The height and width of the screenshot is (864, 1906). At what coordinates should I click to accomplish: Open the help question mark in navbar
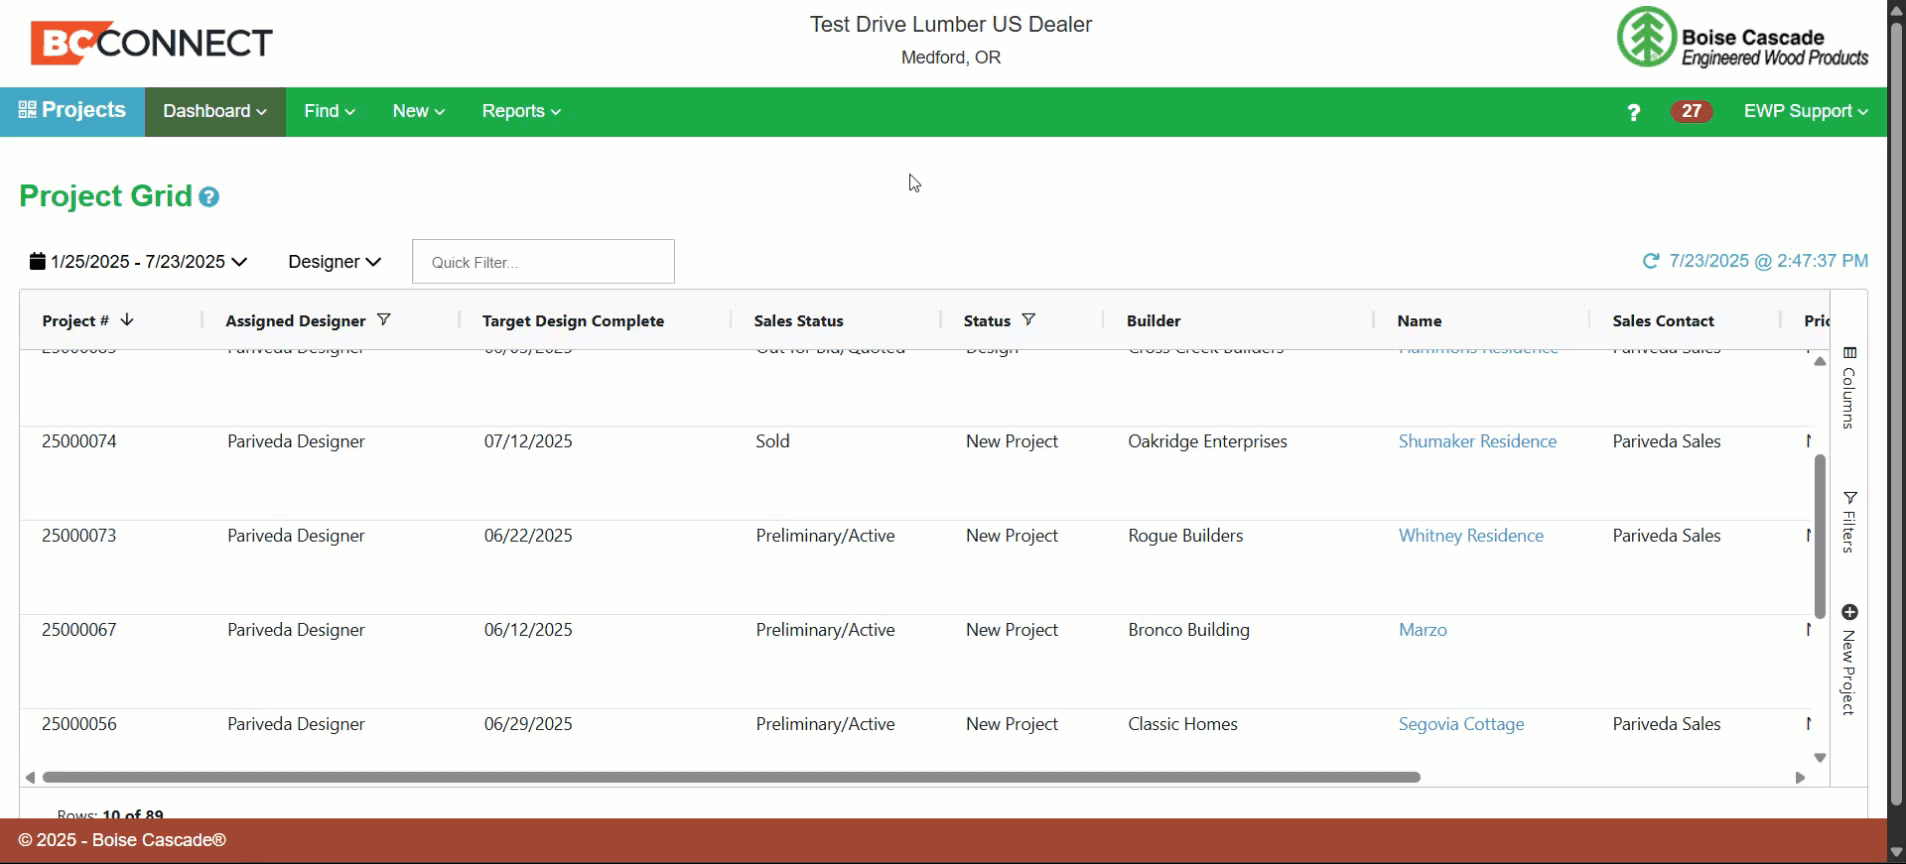click(1633, 112)
